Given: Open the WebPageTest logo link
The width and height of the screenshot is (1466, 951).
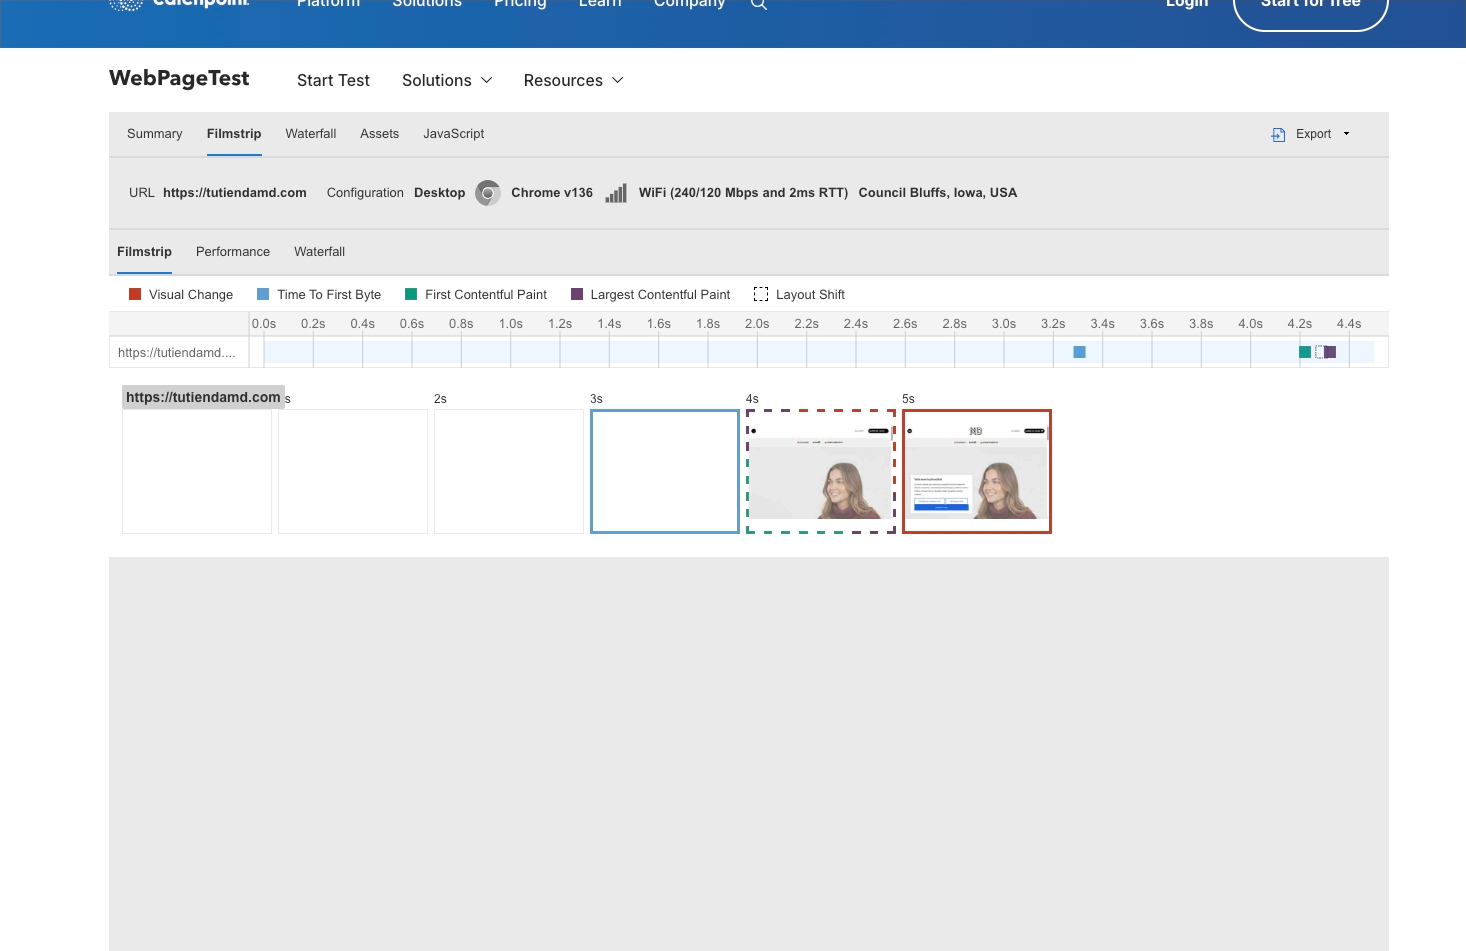Looking at the screenshot, I should tap(179, 78).
